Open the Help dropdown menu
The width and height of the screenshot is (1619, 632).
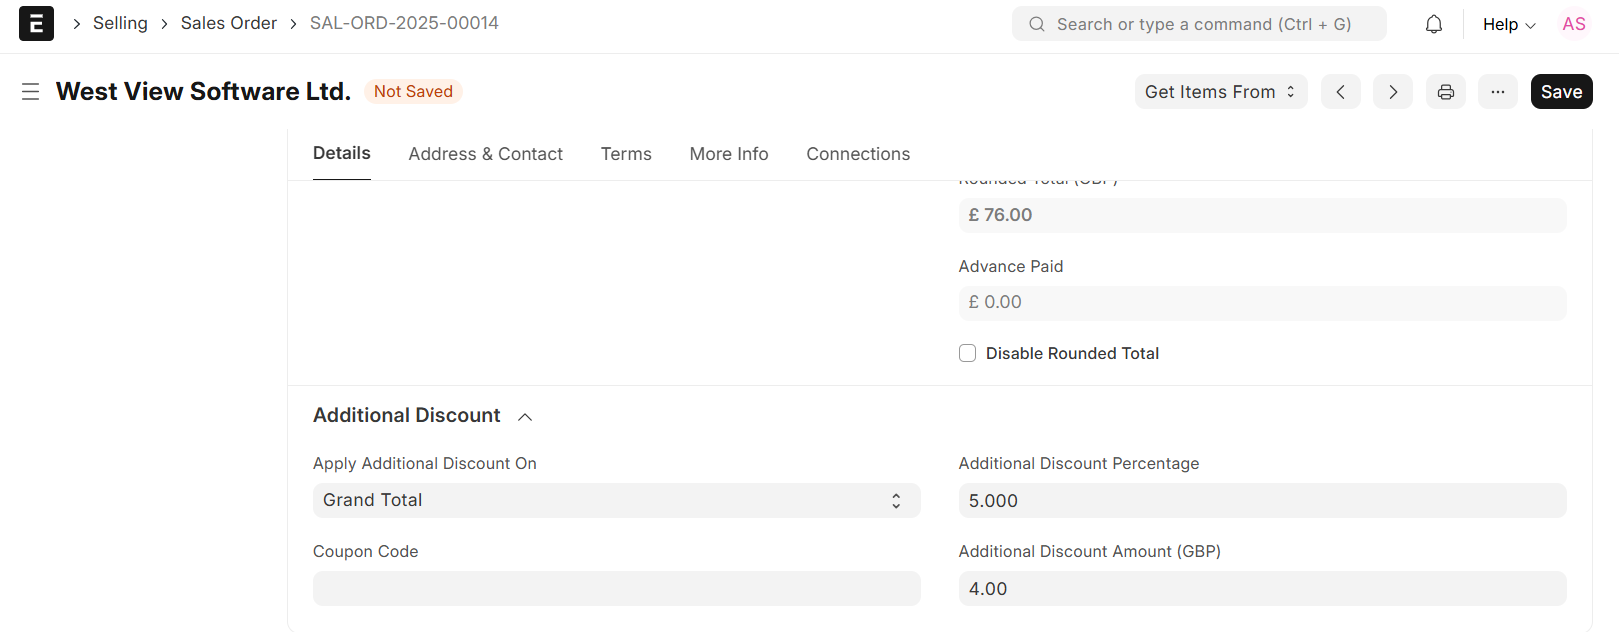click(1508, 24)
